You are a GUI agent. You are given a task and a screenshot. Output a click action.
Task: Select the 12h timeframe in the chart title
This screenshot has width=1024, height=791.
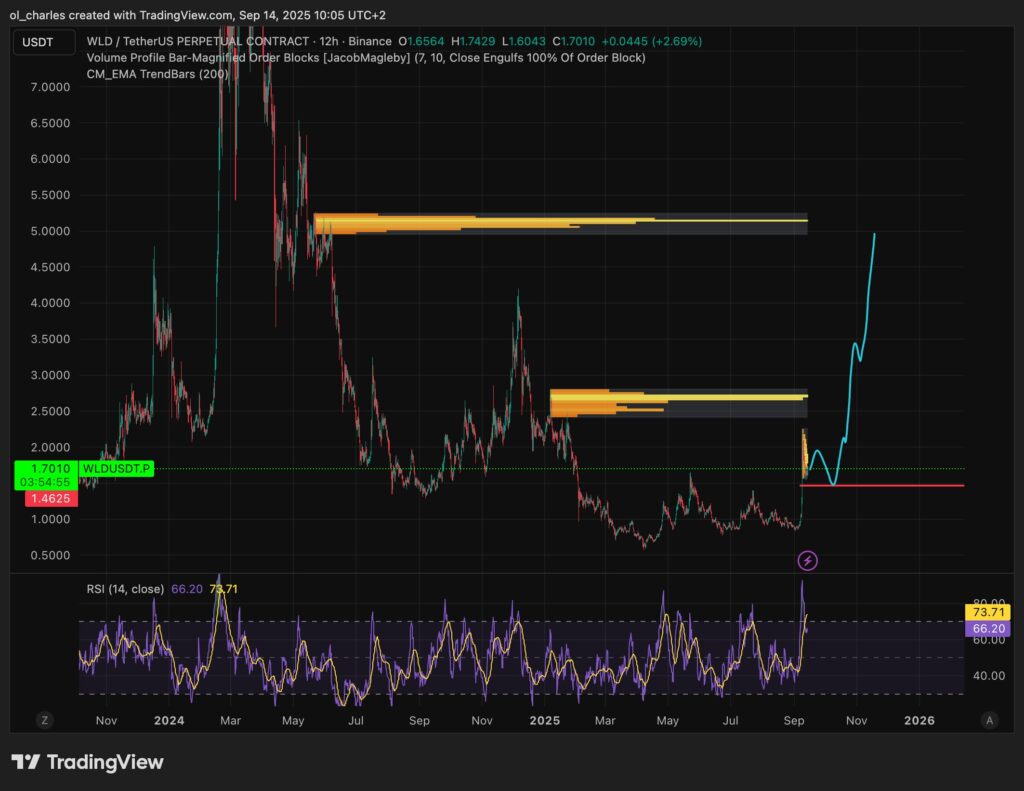click(x=327, y=41)
